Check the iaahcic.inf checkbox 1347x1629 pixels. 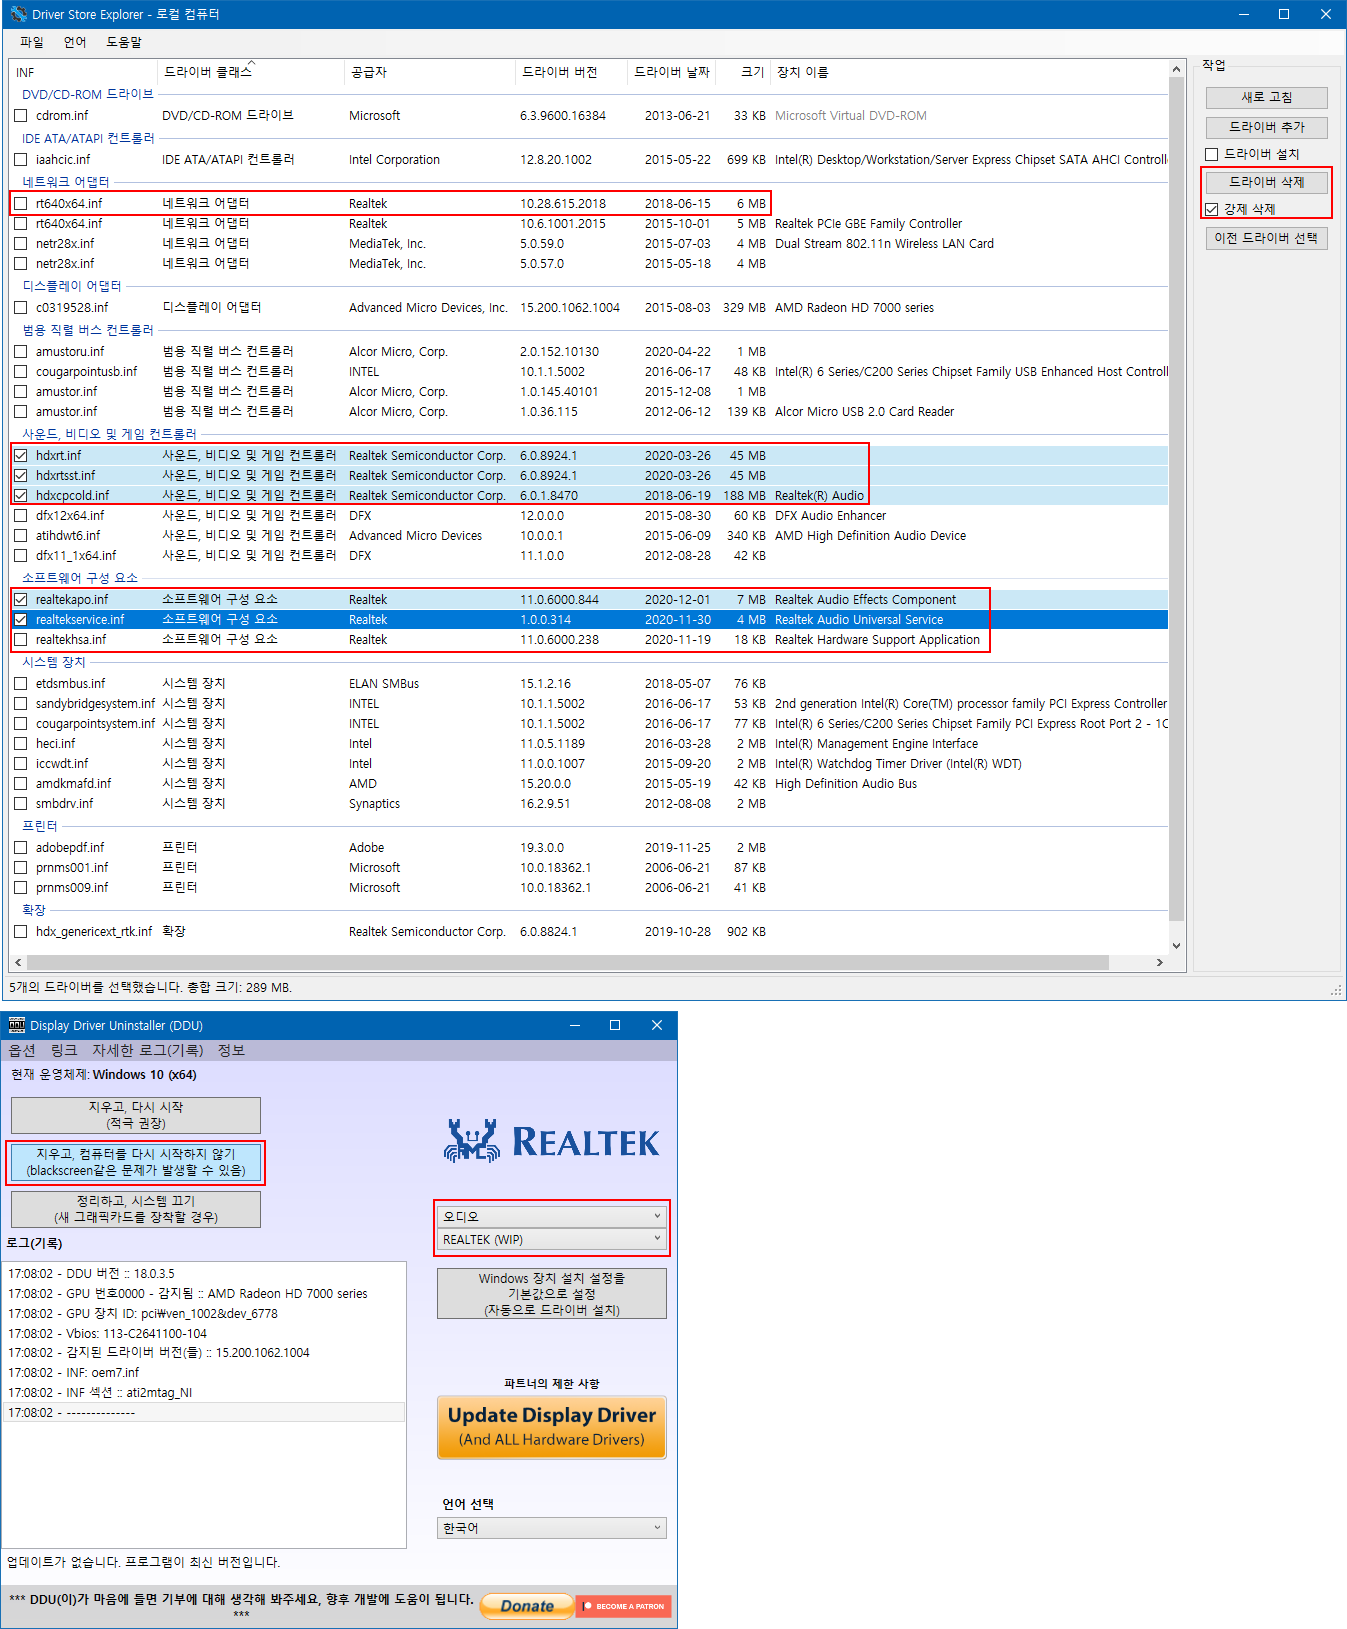click(x=21, y=160)
